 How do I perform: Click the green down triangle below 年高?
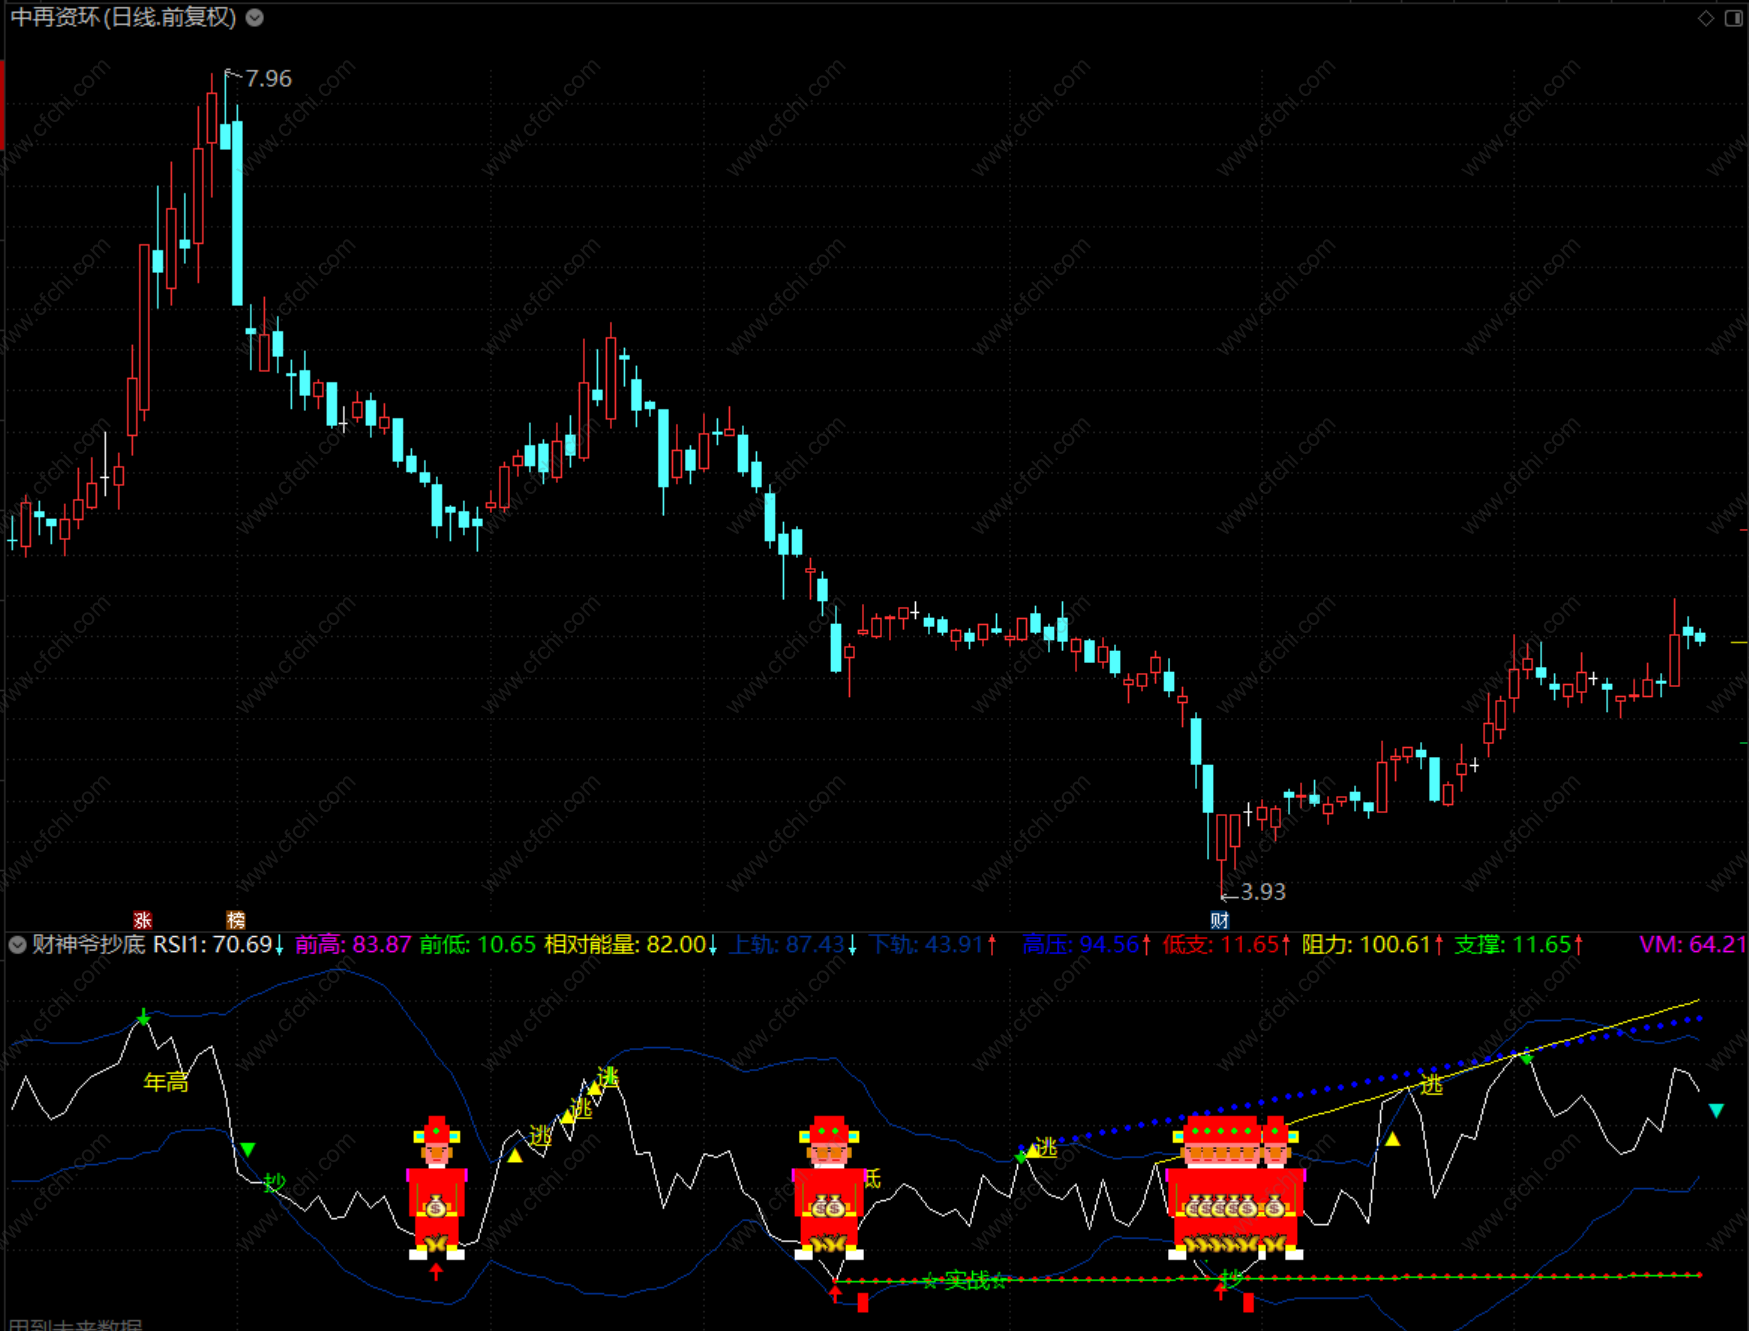tap(248, 1149)
